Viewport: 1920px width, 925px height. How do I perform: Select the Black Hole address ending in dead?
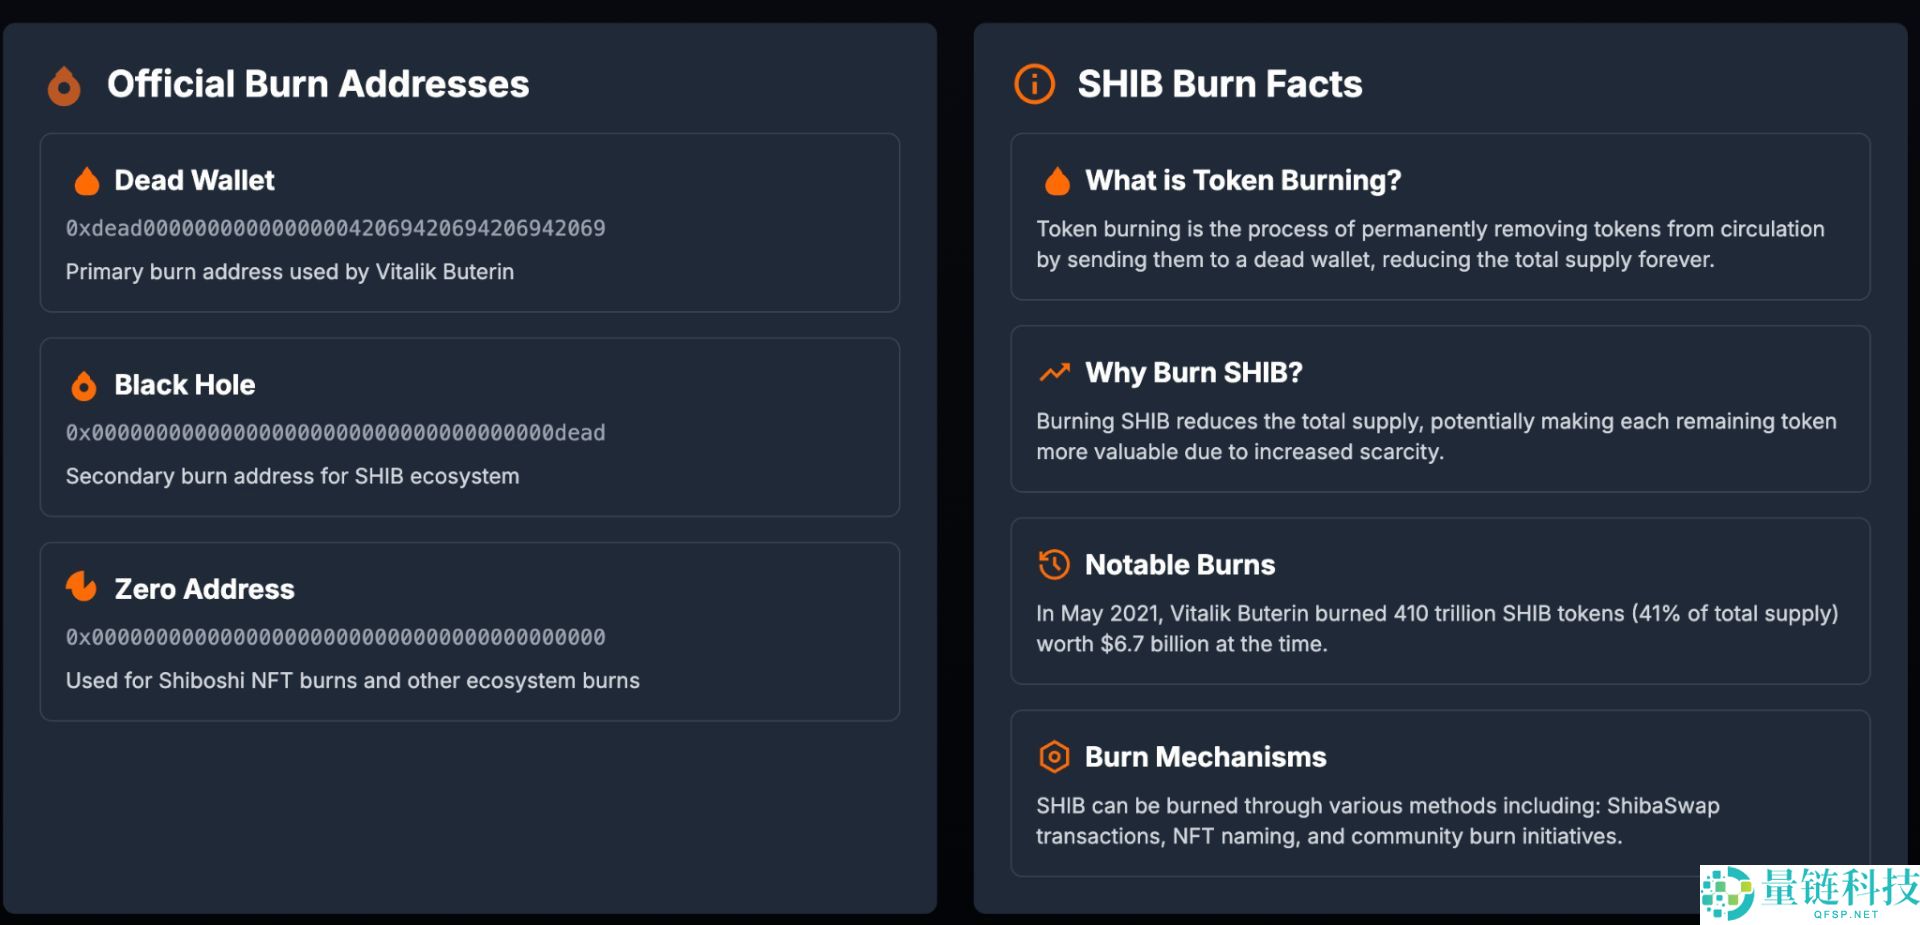coord(335,433)
